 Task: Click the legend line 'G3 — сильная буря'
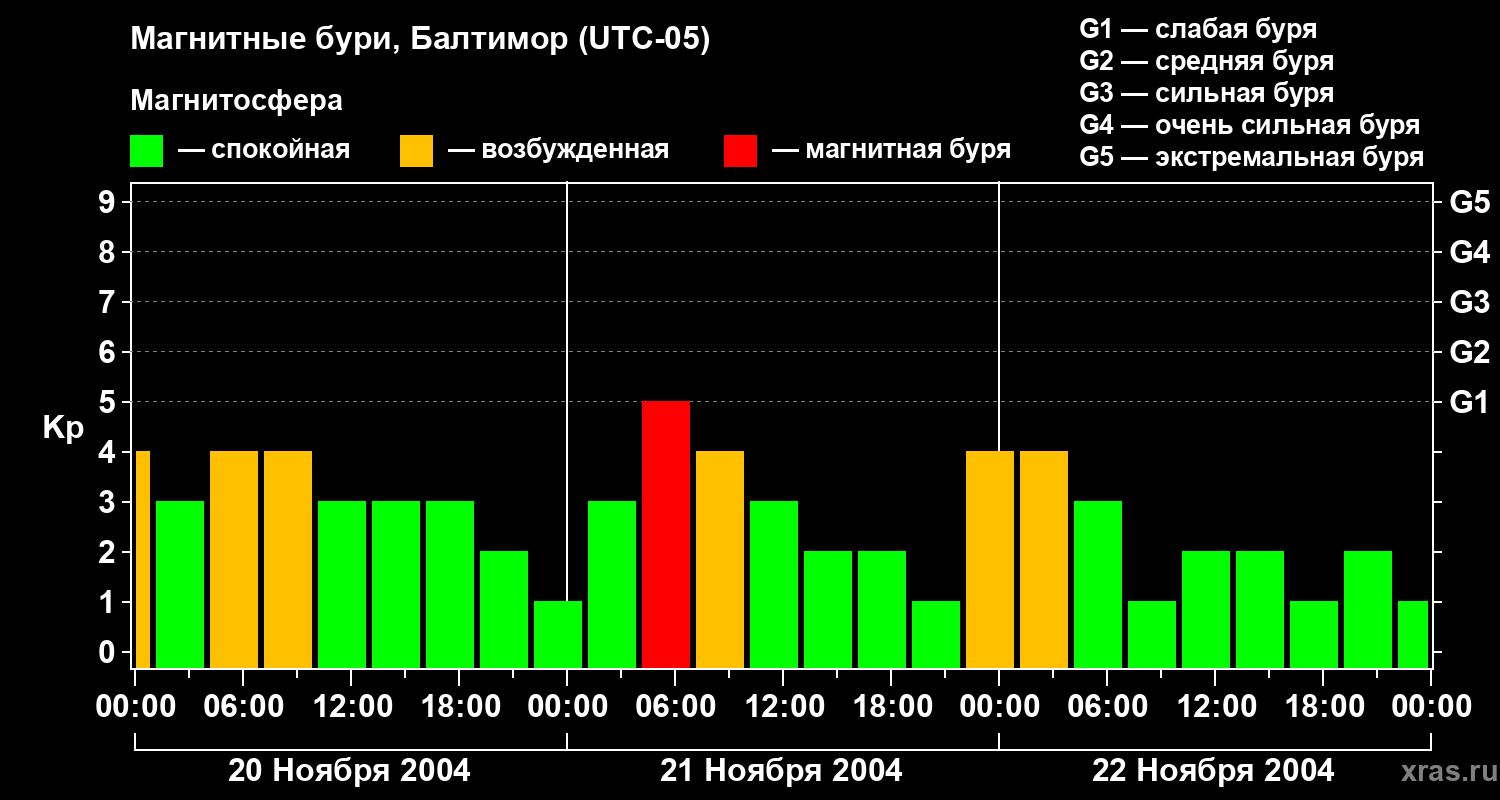coord(1206,93)
